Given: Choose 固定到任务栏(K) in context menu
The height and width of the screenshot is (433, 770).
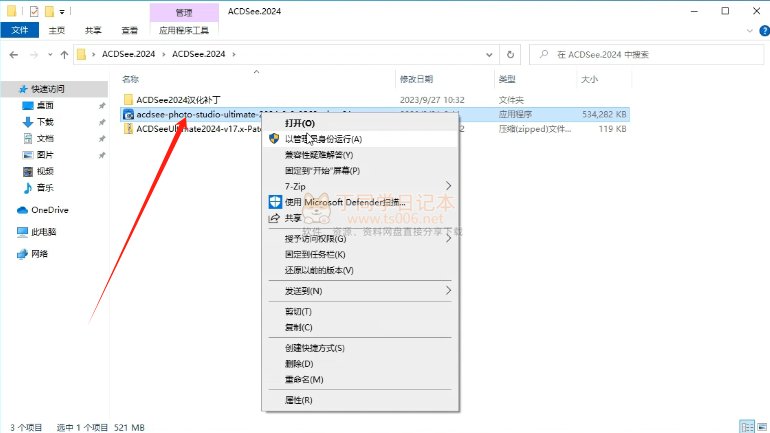Looking at the screenshot, I should point(360,254).
